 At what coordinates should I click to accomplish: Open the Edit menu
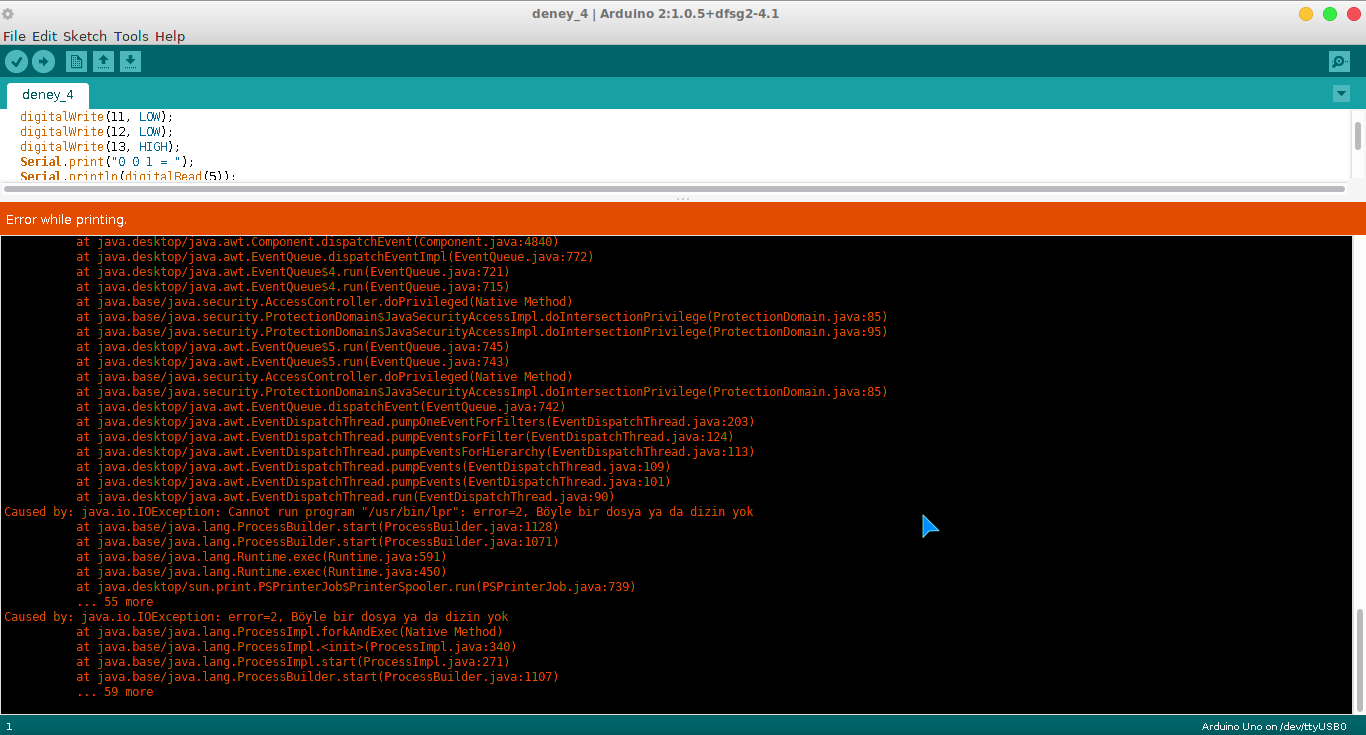[44, 36]
